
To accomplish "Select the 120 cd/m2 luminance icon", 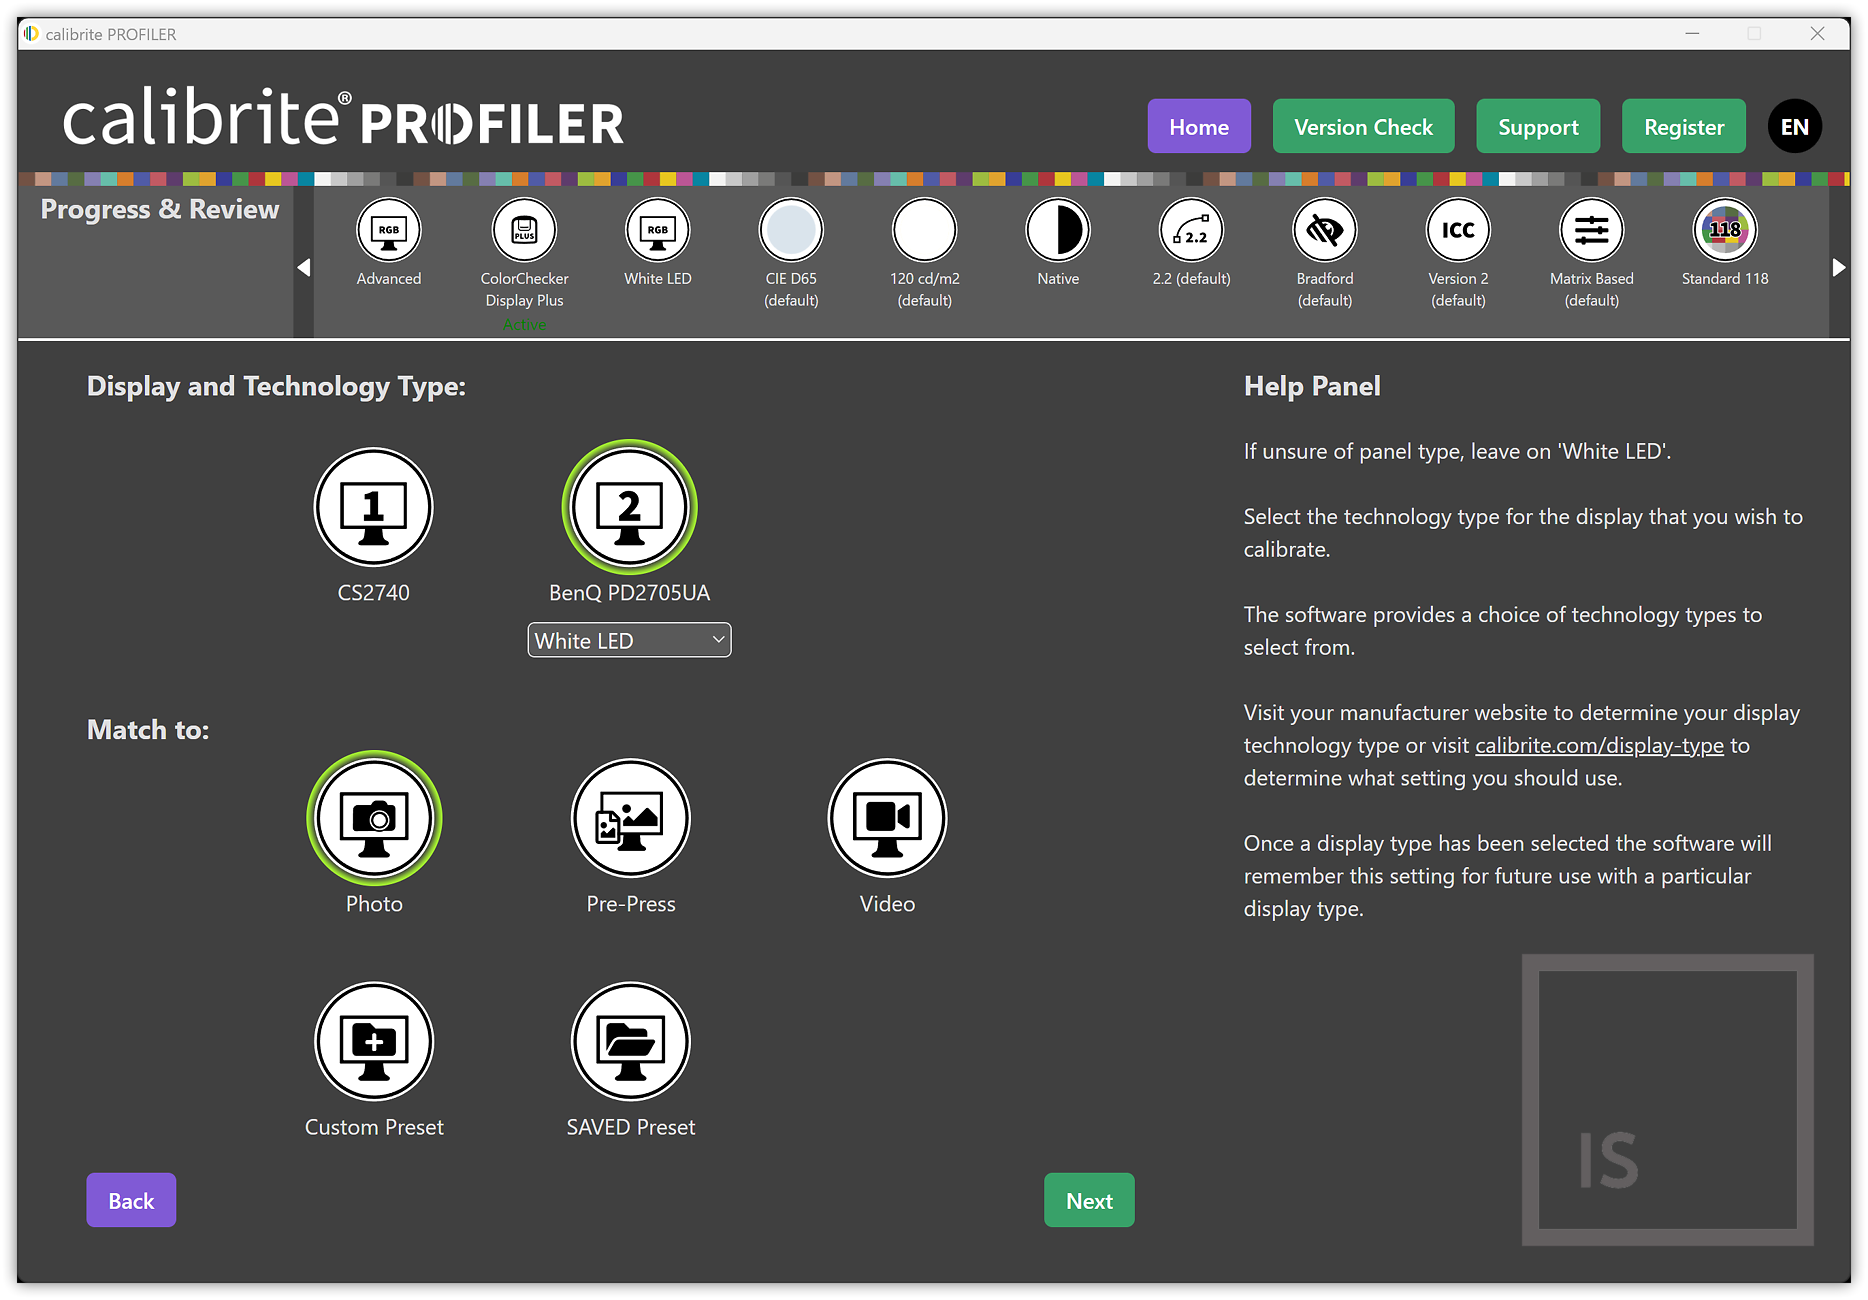I will click(924, 230).
